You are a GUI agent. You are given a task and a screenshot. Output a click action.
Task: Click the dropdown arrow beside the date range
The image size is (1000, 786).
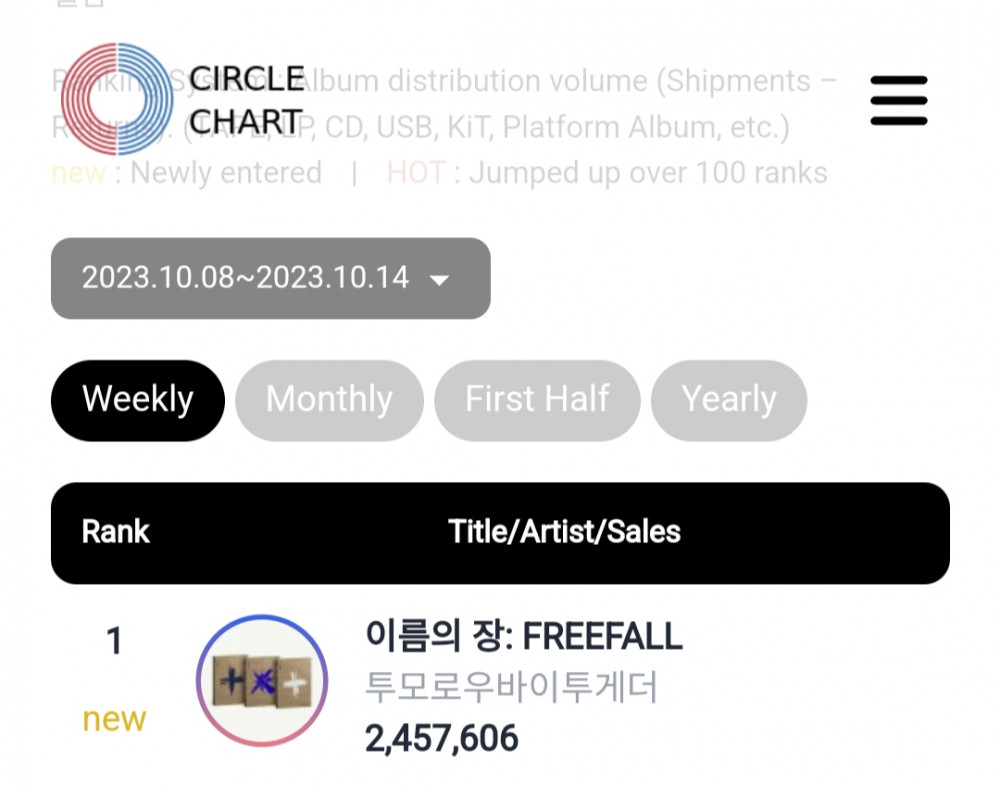tap(439, 280)
